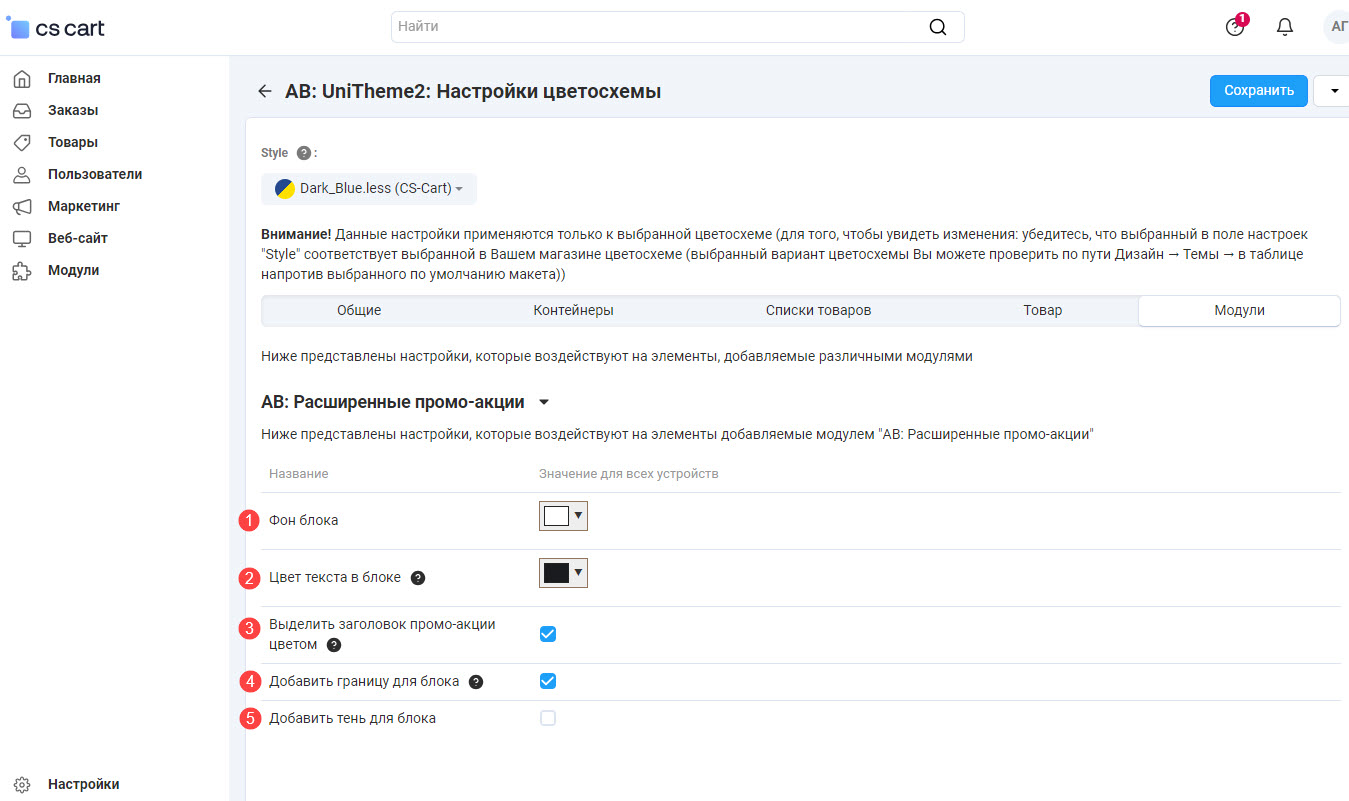The height and width of the screenshot is (801, 1349).
Task: Open the Фон блока color picker
Action: (x=562, y=516)
